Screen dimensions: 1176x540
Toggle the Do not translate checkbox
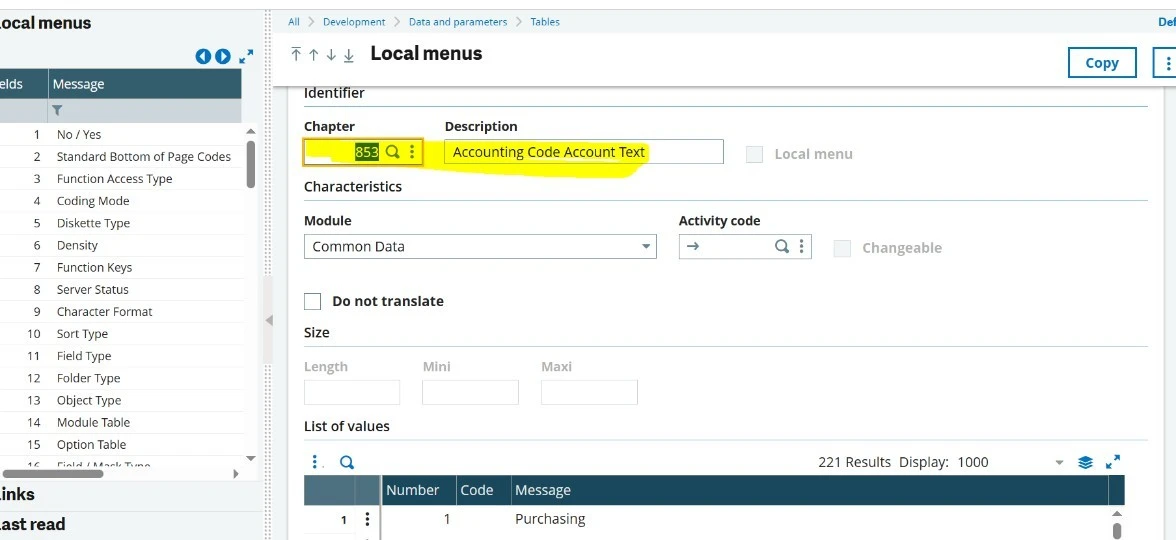tap(313, 302)
